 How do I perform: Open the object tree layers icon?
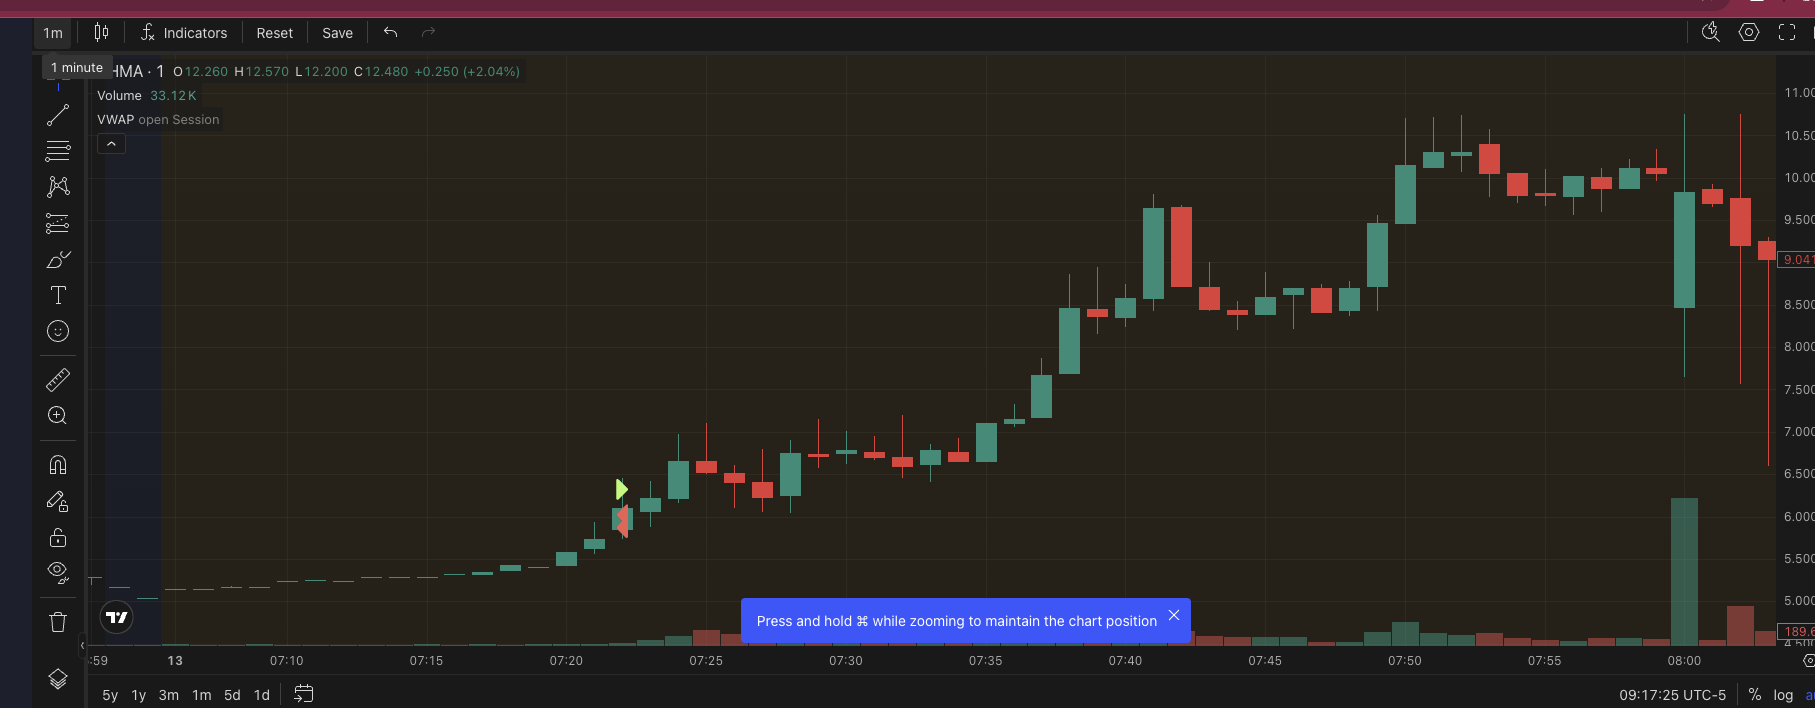coord(58,679)
